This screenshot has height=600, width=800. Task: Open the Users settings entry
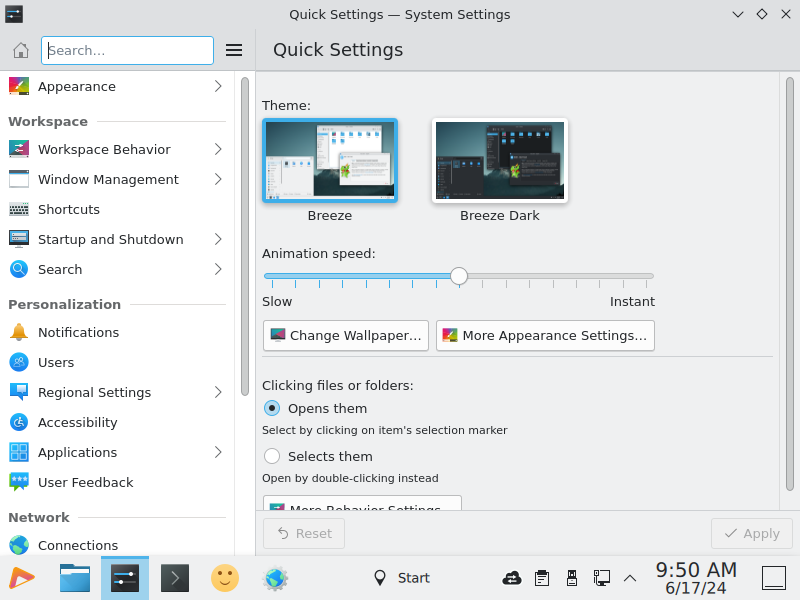pos(117,362)
